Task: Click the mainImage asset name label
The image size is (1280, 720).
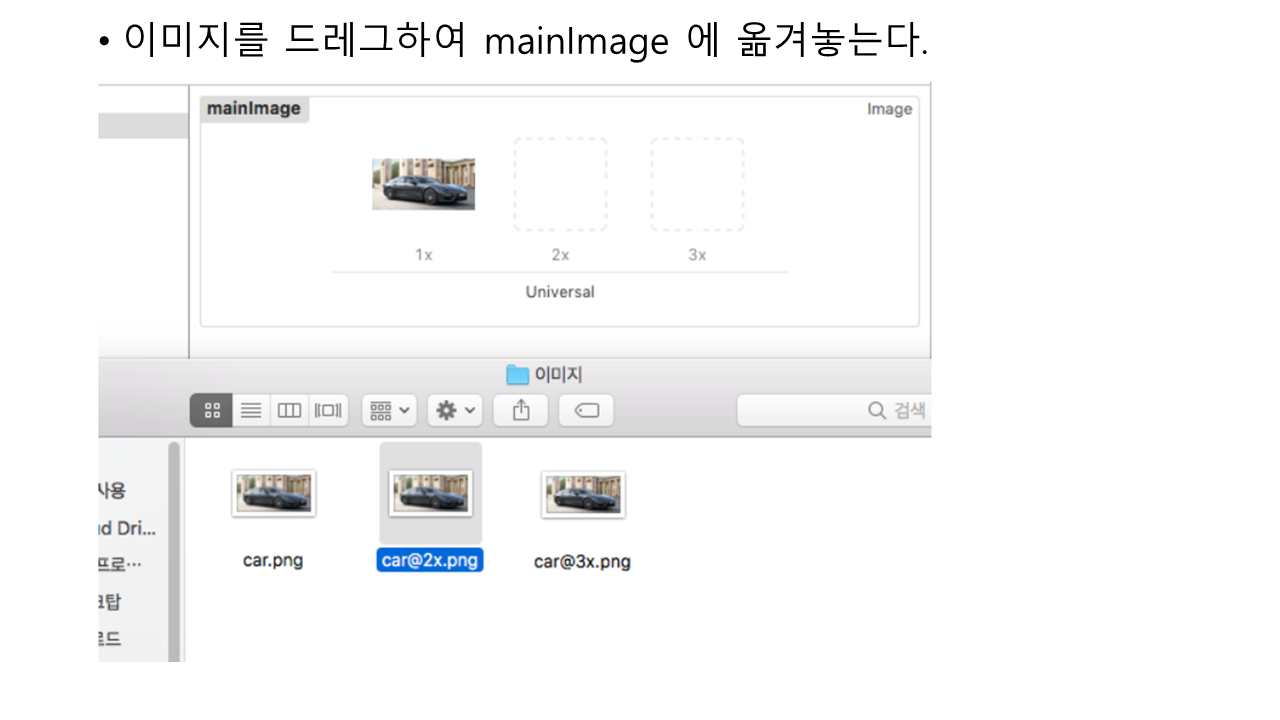Action: [x=254, y=109]
